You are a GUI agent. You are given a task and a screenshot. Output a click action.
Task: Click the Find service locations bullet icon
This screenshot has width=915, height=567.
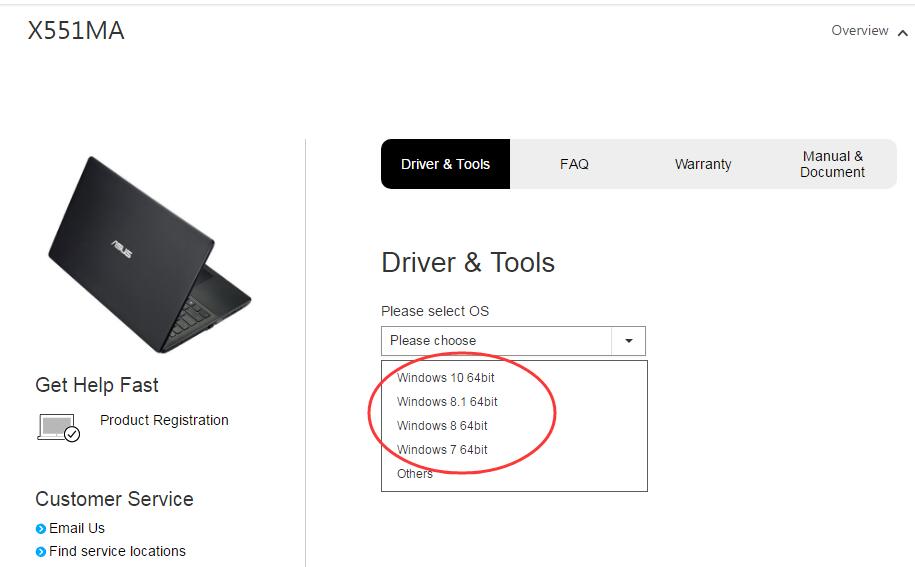coord(40,552)
